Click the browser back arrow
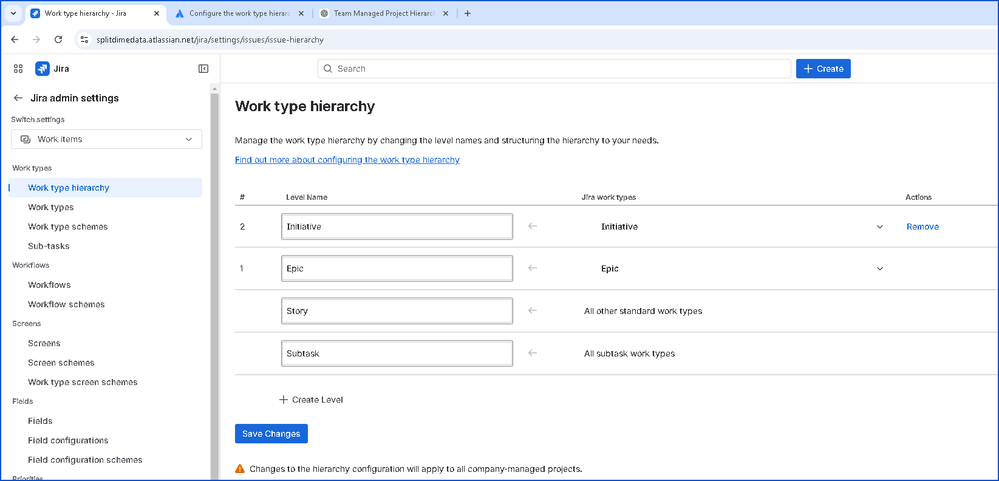Screen dimensions: 999x481 pos(15,39)
